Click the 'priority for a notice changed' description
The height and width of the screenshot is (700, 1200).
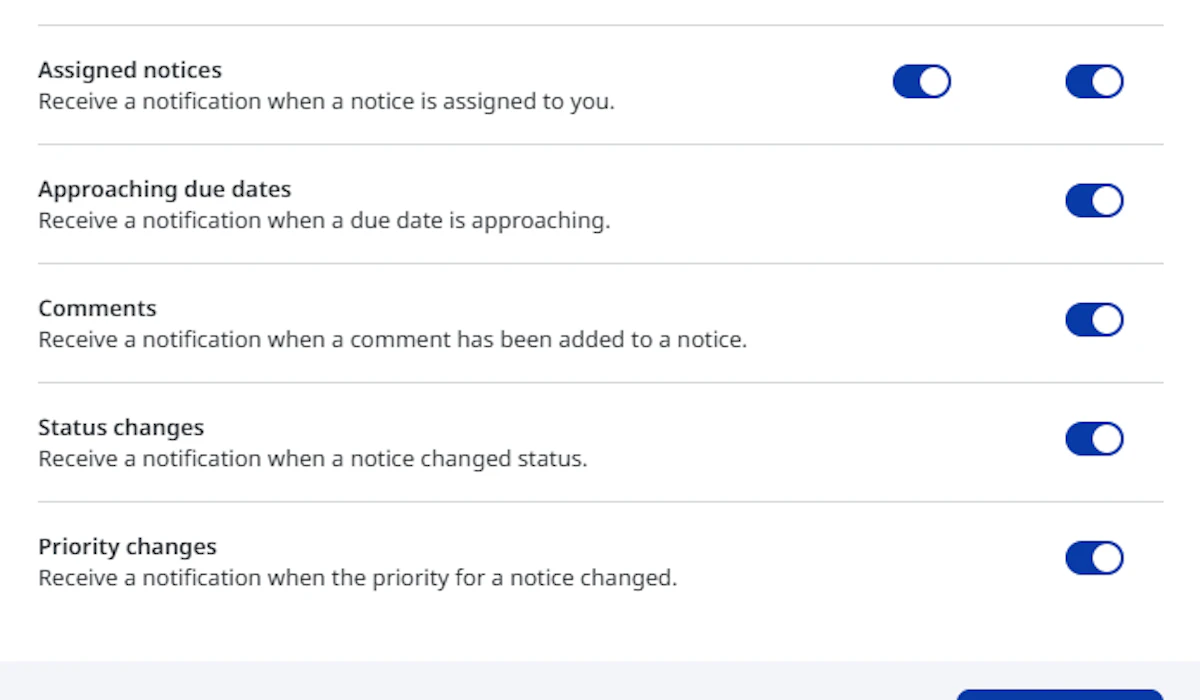click(357, 578)
